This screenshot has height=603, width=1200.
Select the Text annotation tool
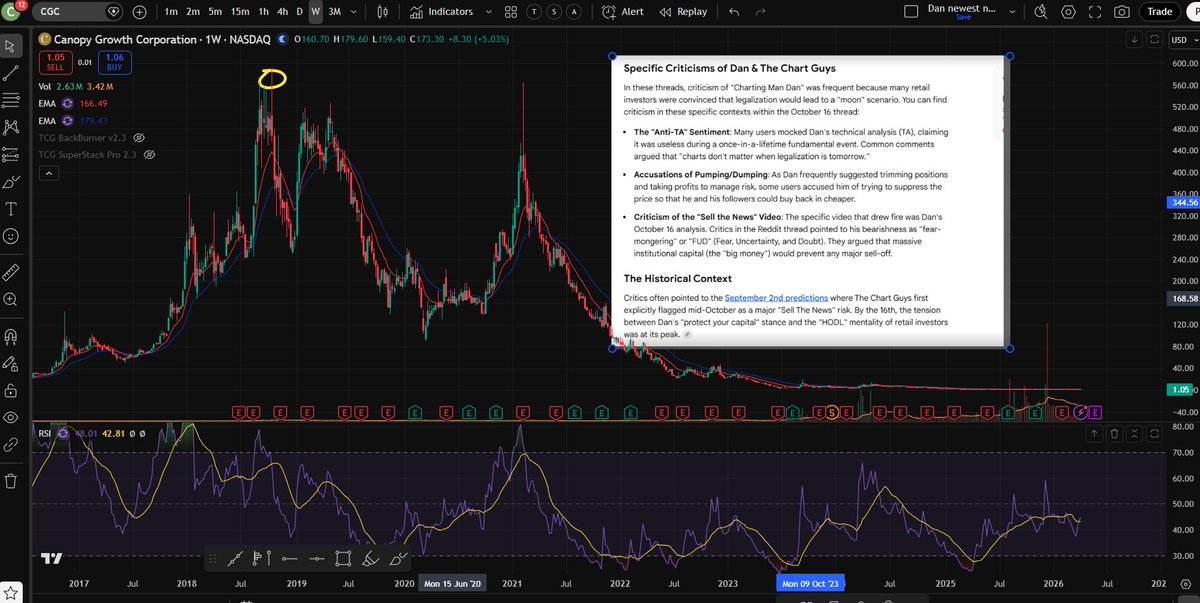(11, 209)
